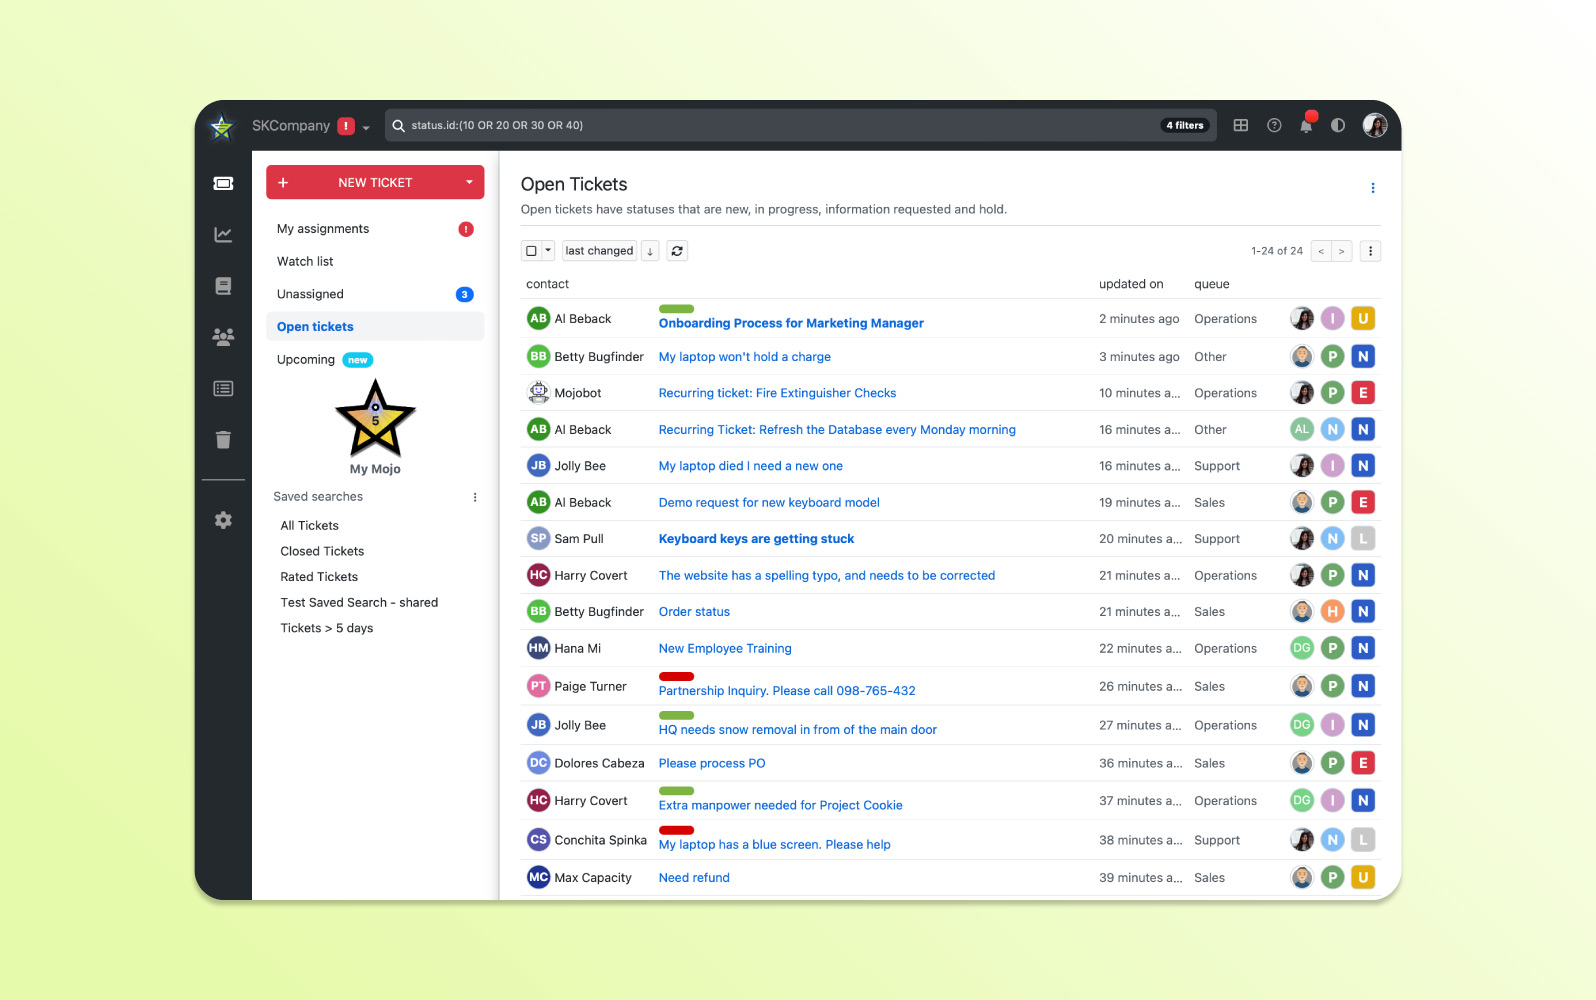Open 'Order status' ticket from Betty Bugfinder
Viewport: 1596px width, 1000px height.
[x=694, y=612]
